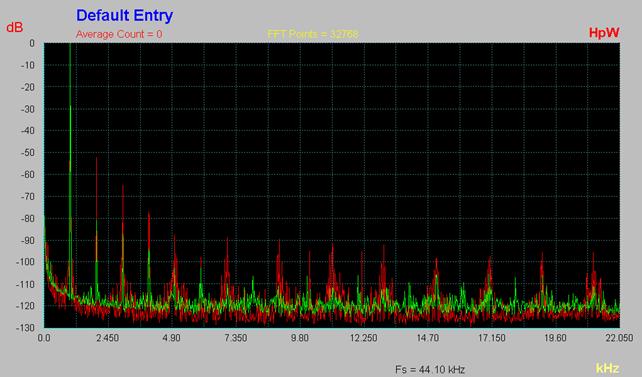Click the 9.80 frequency axis tick
The image size is (642, 377).
click(300, 338)
